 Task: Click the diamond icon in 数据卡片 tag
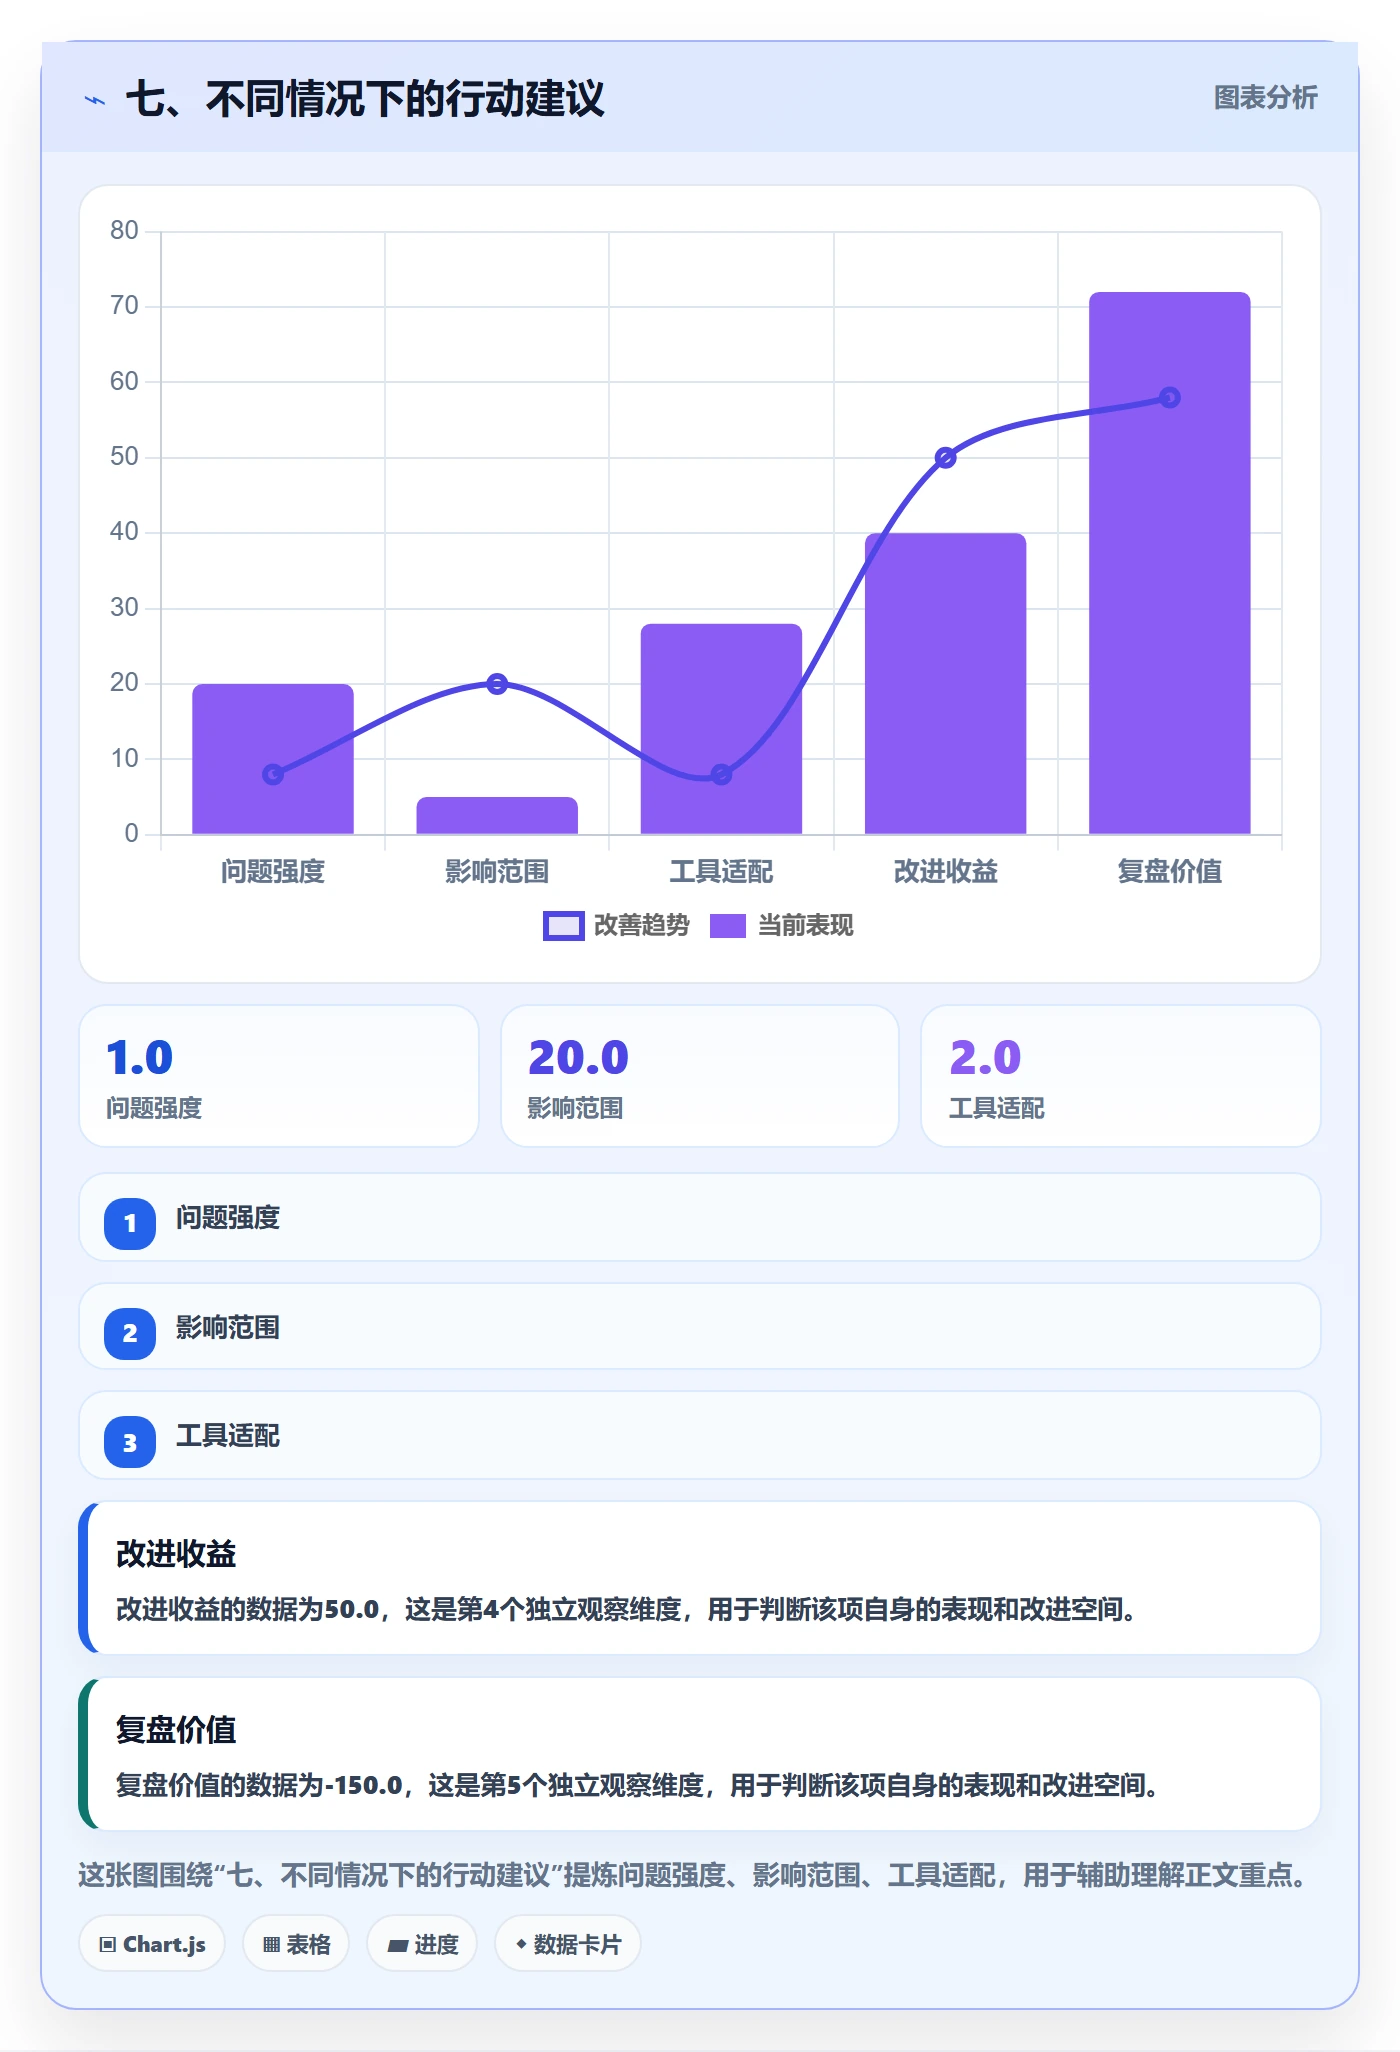521,1944
